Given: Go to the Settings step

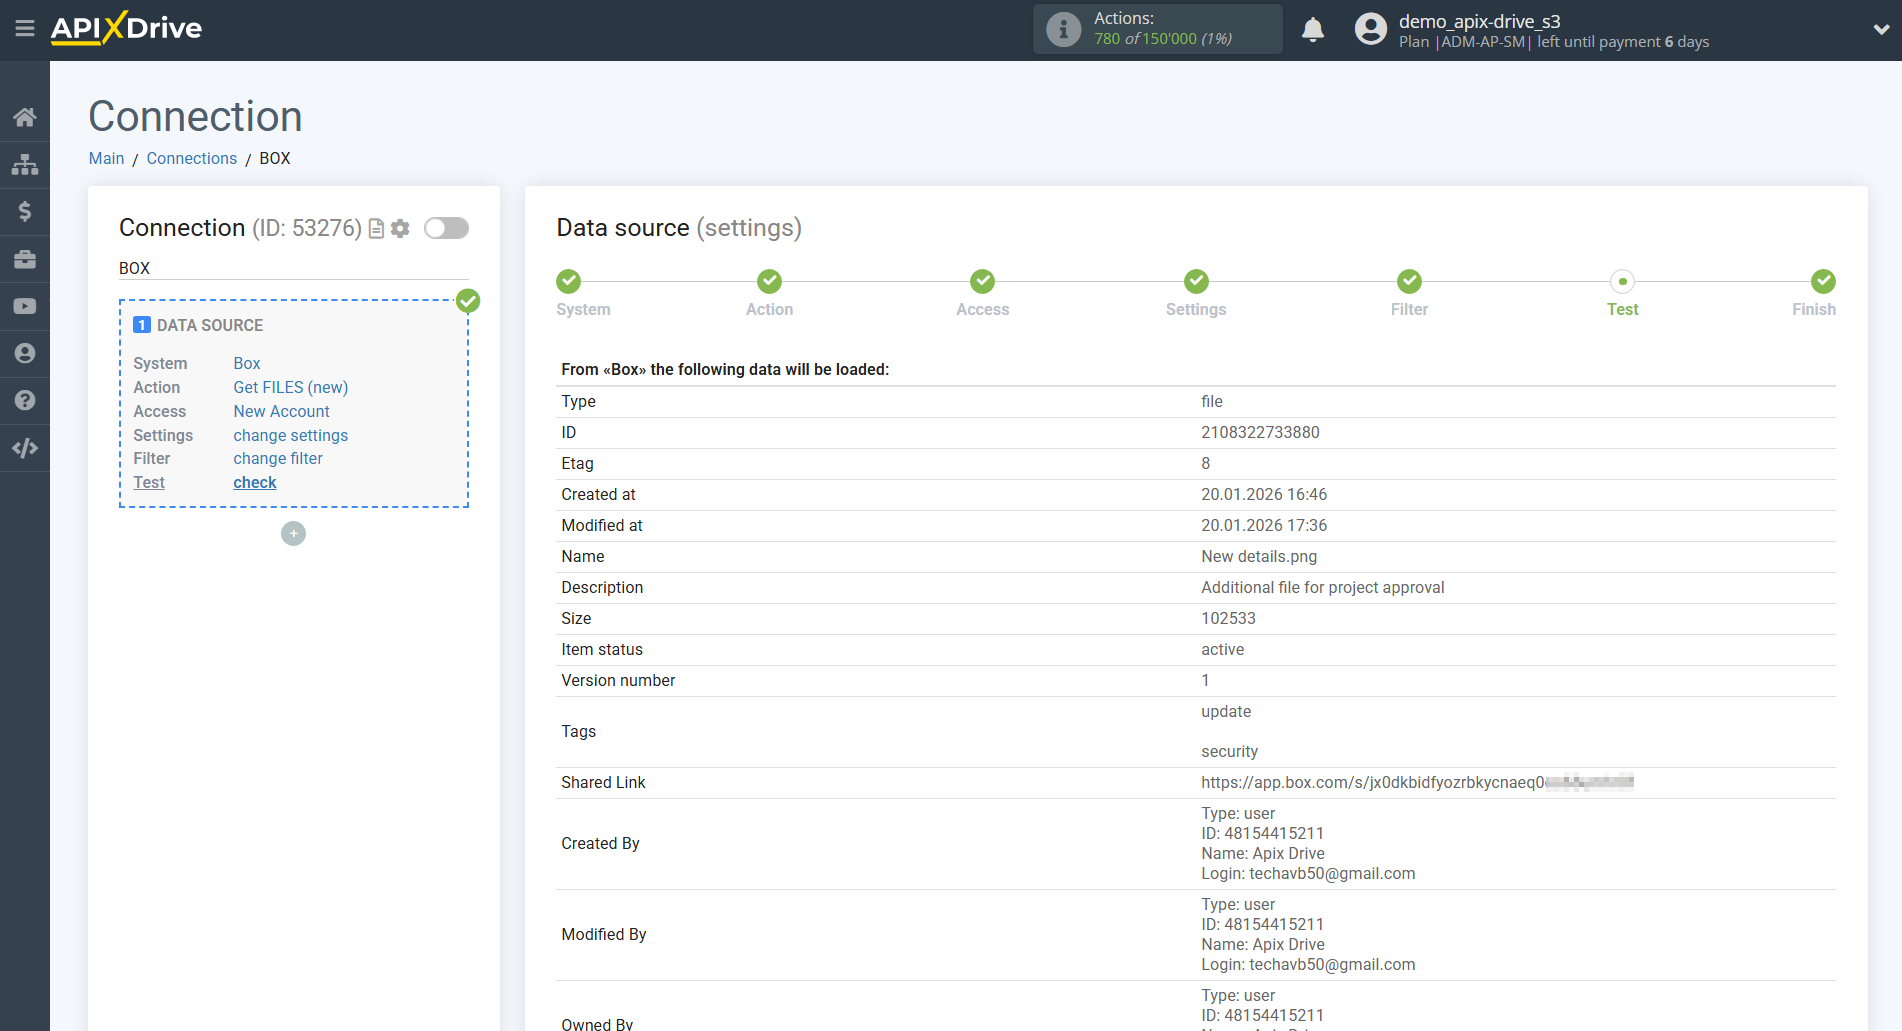Looking at the screenshot, I should pos(1196,282).
